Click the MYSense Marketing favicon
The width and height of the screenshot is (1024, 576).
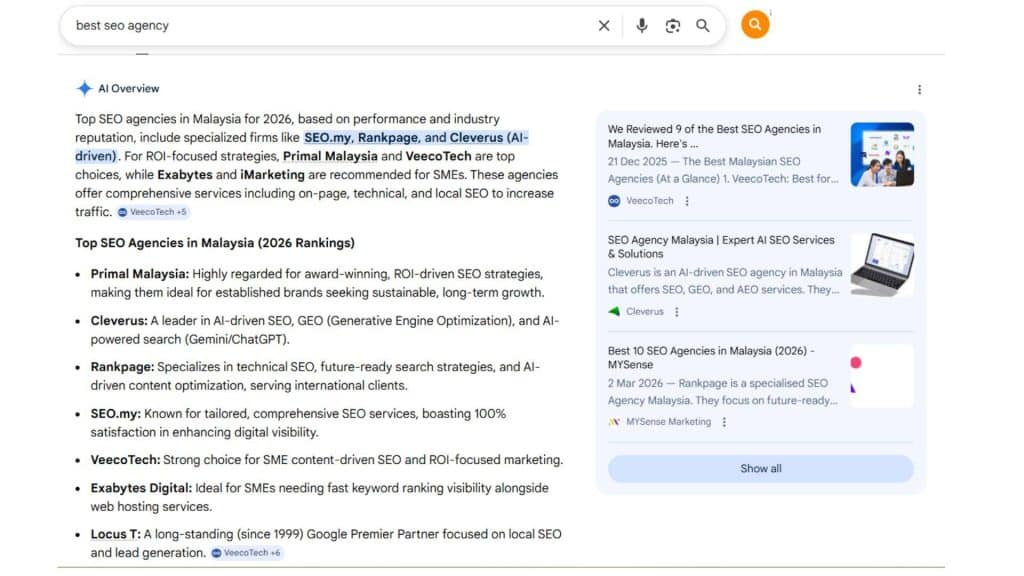614,422
